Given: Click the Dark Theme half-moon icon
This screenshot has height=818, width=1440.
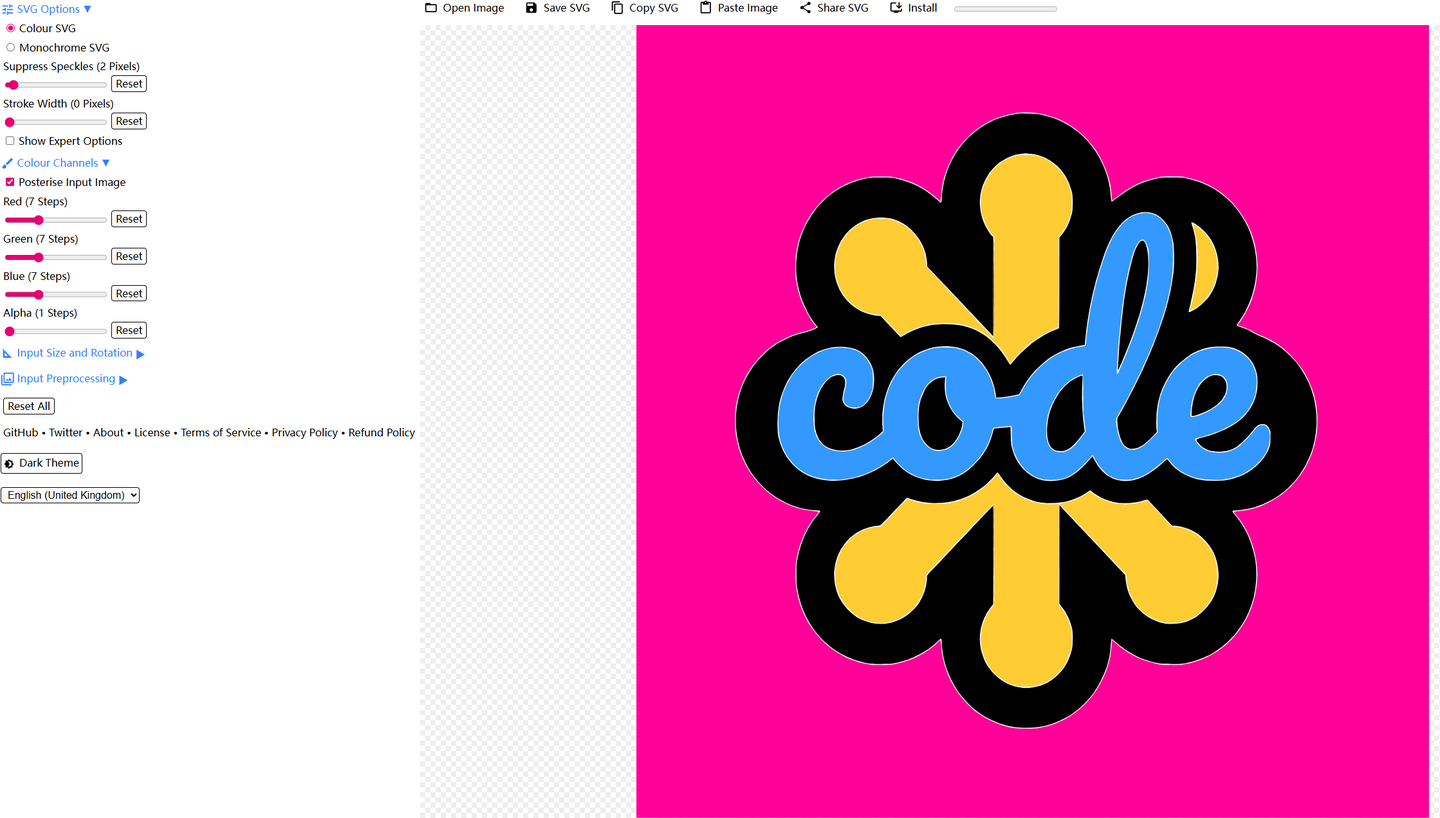Looking at the screenshot, I should click(10, 464).
